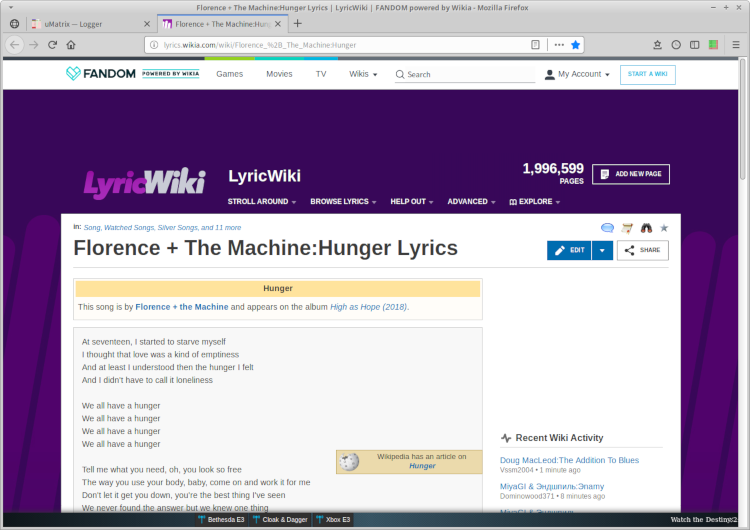Open Xbox E3 footer link
Image resolution: width=750 pixels, height=530 pixels.
(x=333, y=519)
